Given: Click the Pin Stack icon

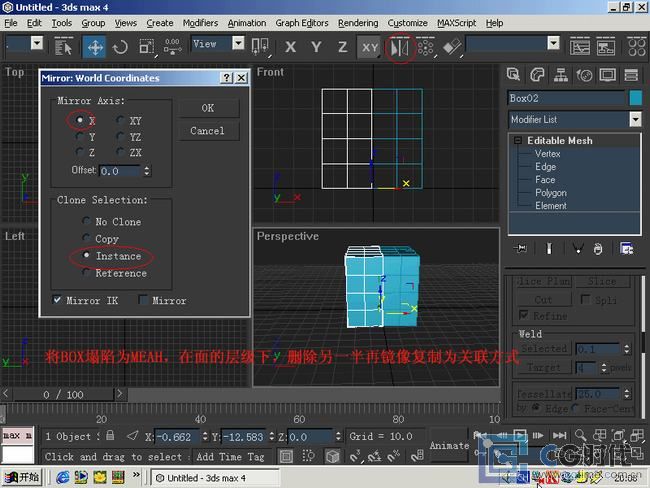Looking at the screenshot, I should point(520,248).
